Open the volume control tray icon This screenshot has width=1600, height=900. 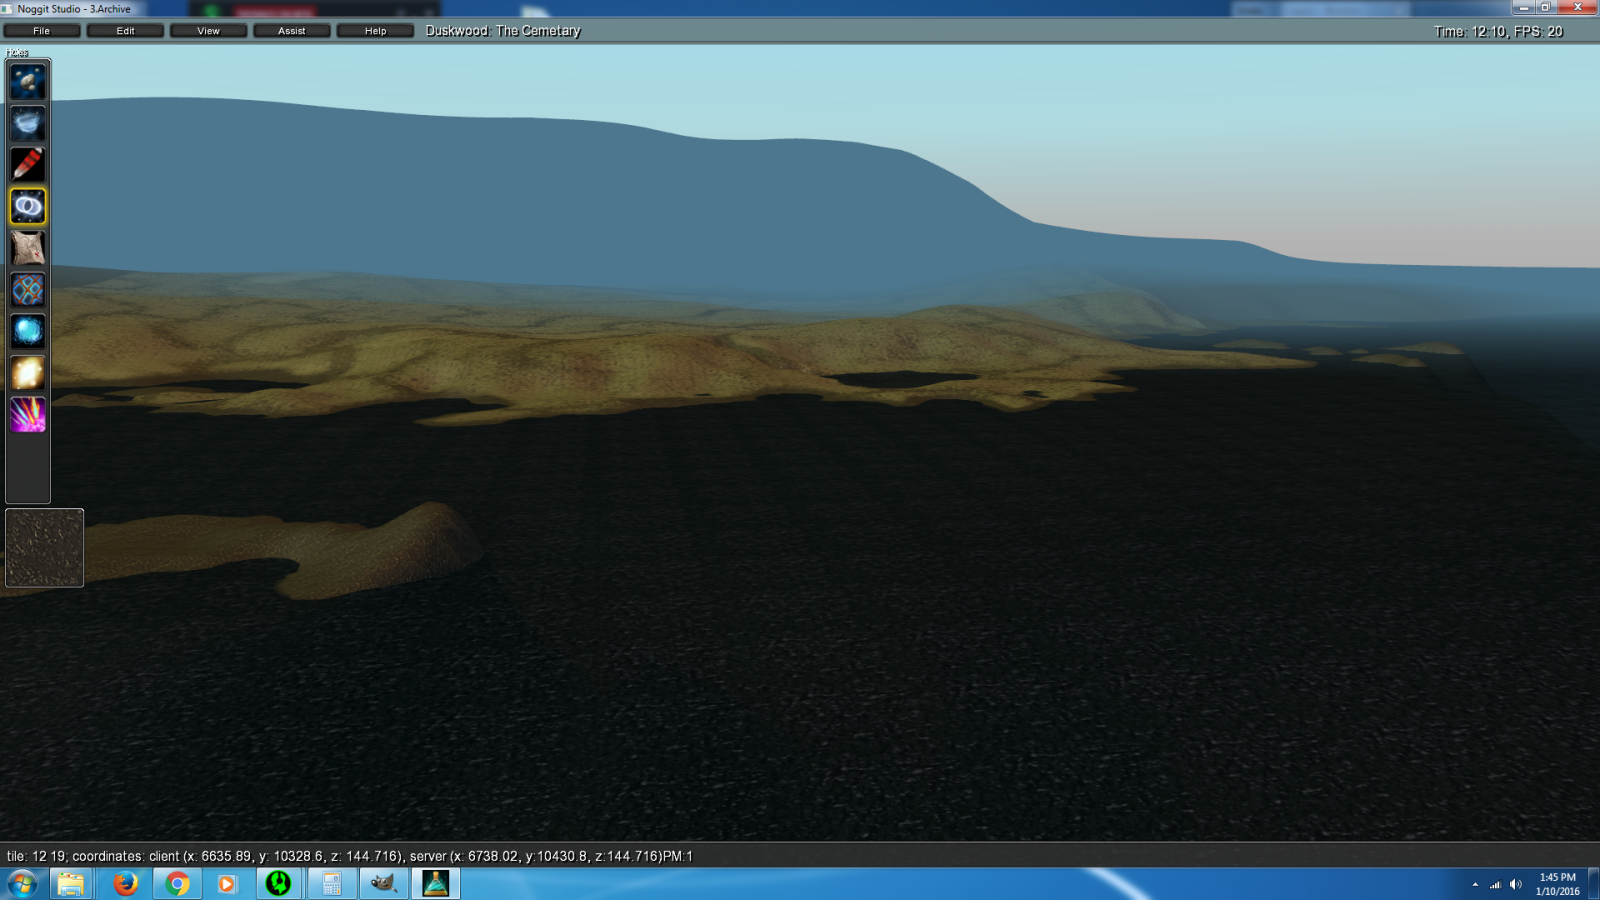click(1516, 884)
